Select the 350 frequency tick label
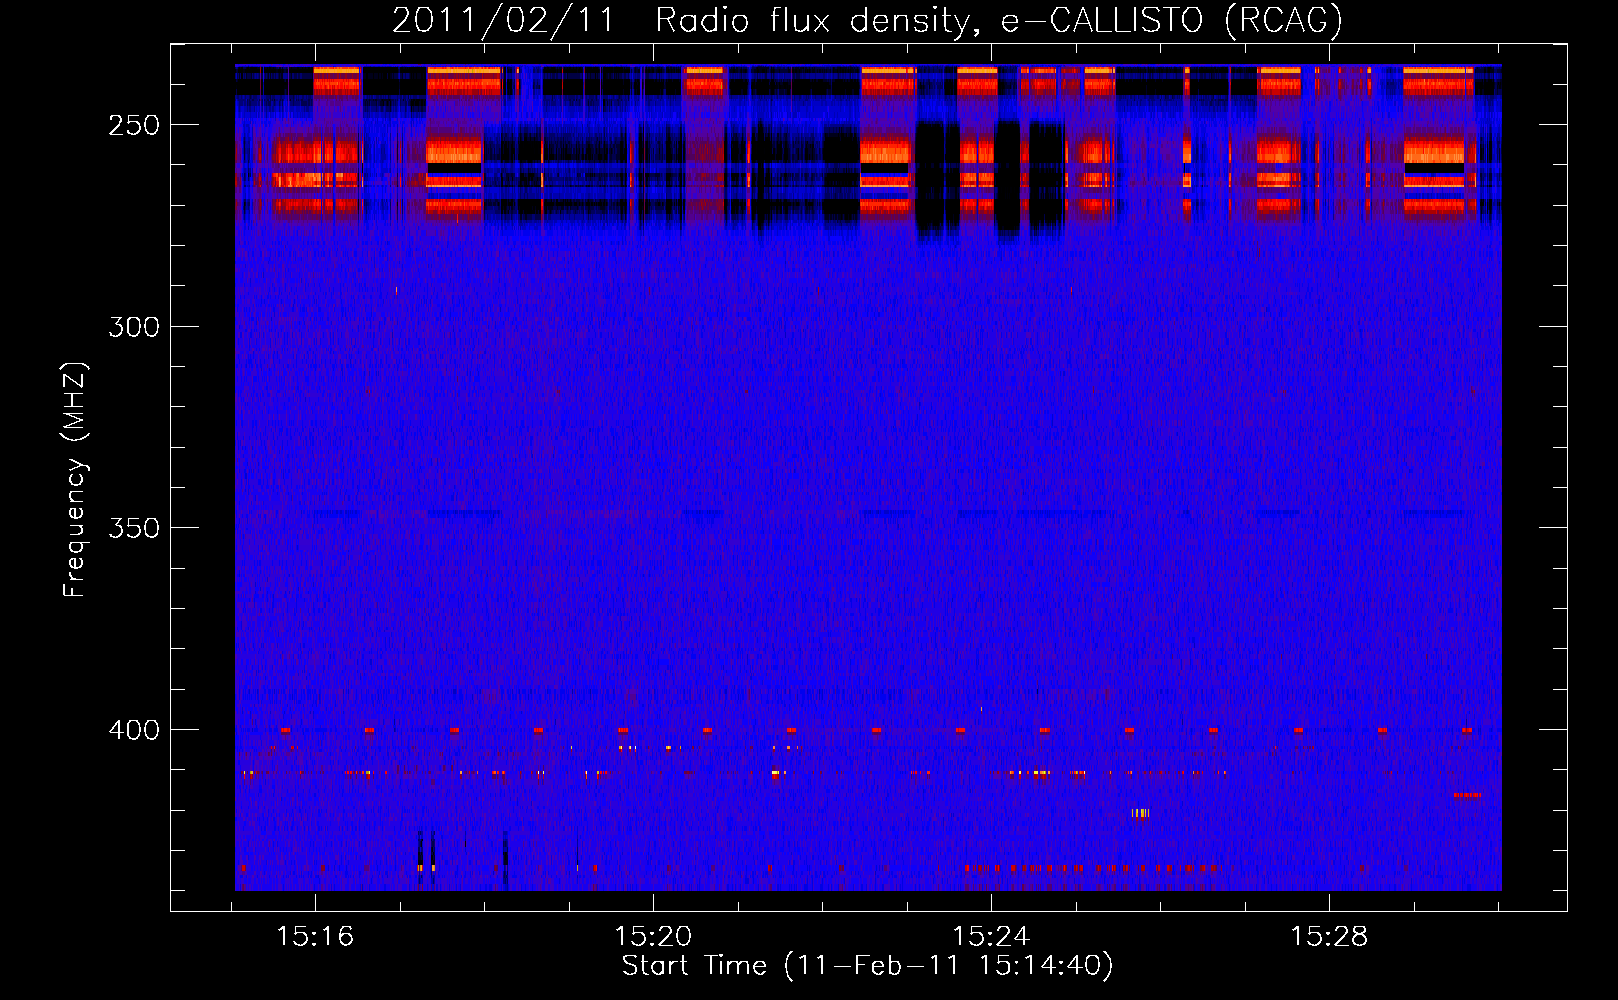This screenshot has height=1000, width=1618. click(134, 528)
